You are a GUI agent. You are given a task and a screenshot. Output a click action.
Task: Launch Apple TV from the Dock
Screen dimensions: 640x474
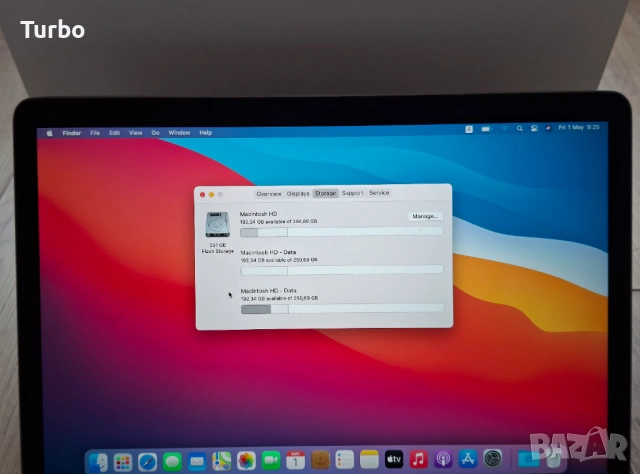point(394,459)
